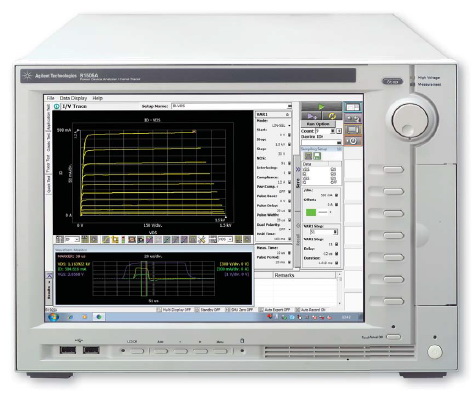Toggle the Multi Display OFF checkbox
This screenshot has height=395, width=476.
[159, 310]
